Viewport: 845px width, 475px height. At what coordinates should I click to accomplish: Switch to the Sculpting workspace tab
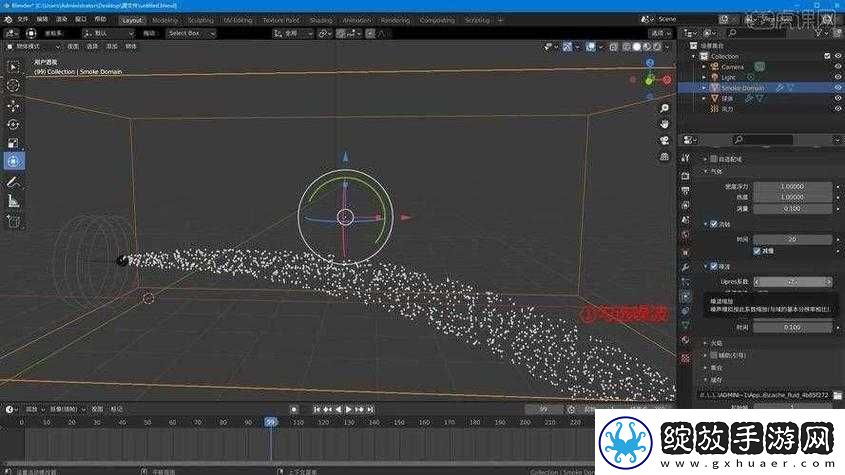200,20
